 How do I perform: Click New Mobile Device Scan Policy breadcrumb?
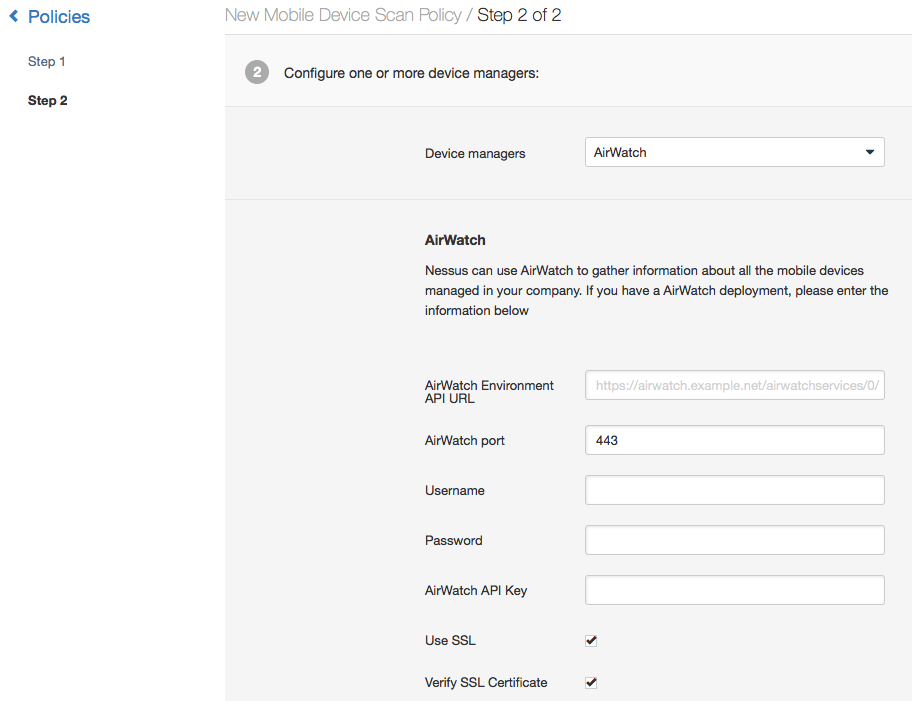(343, 15)
